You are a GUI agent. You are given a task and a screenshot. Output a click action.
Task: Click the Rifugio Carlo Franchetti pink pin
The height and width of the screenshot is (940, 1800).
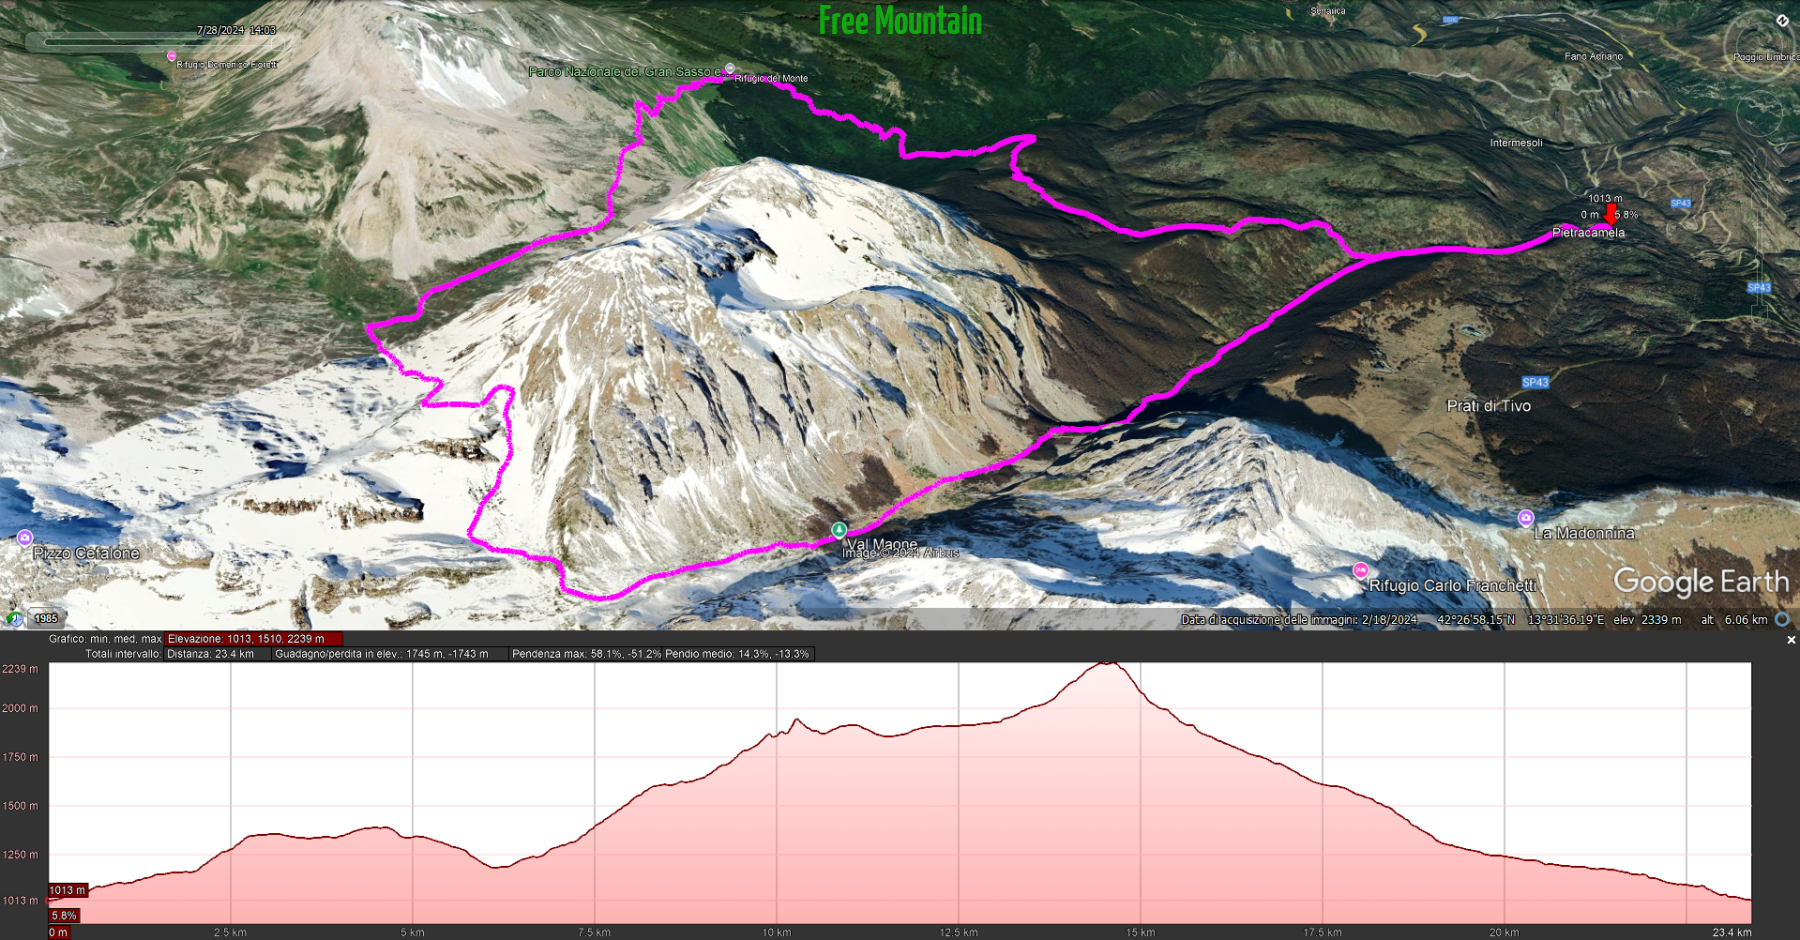[1360, 571]
